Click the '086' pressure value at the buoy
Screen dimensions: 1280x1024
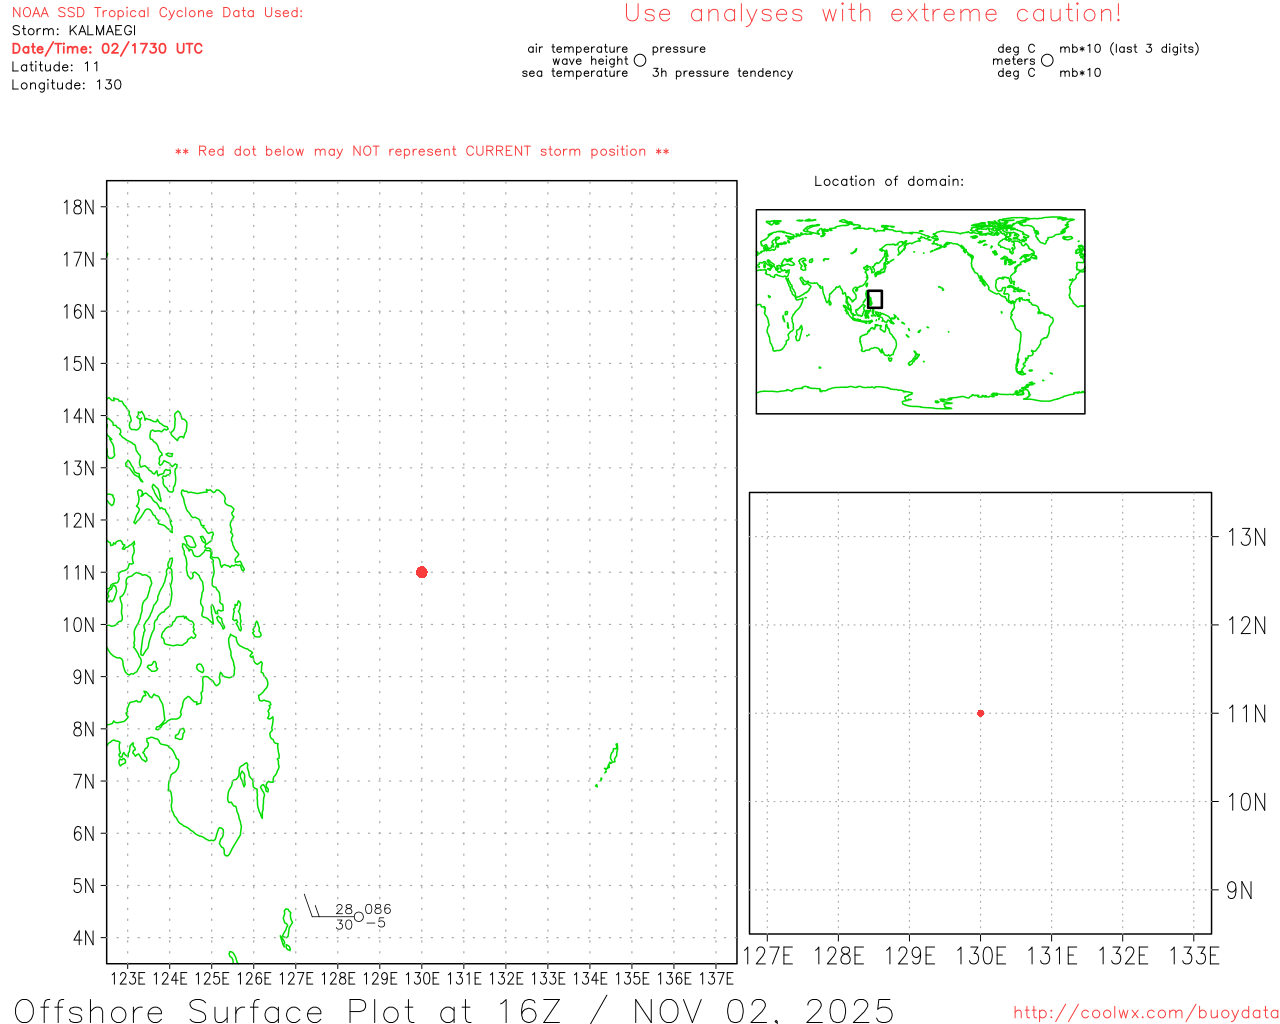coord(378,909)
